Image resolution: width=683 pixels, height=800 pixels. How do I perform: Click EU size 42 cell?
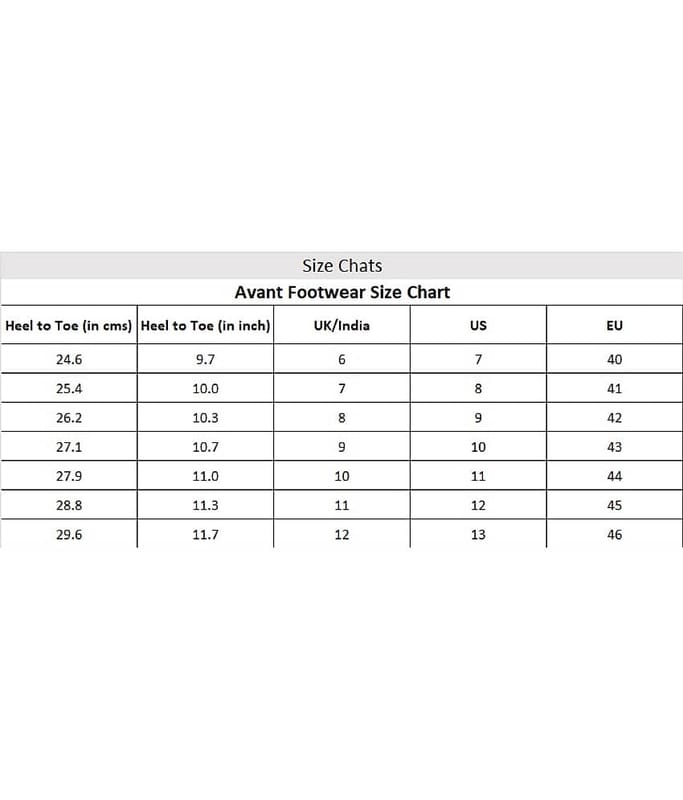(x=614, y=418)
